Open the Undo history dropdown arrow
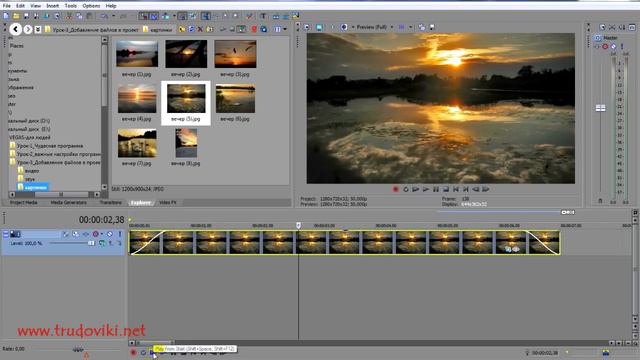 click(113, 16)
